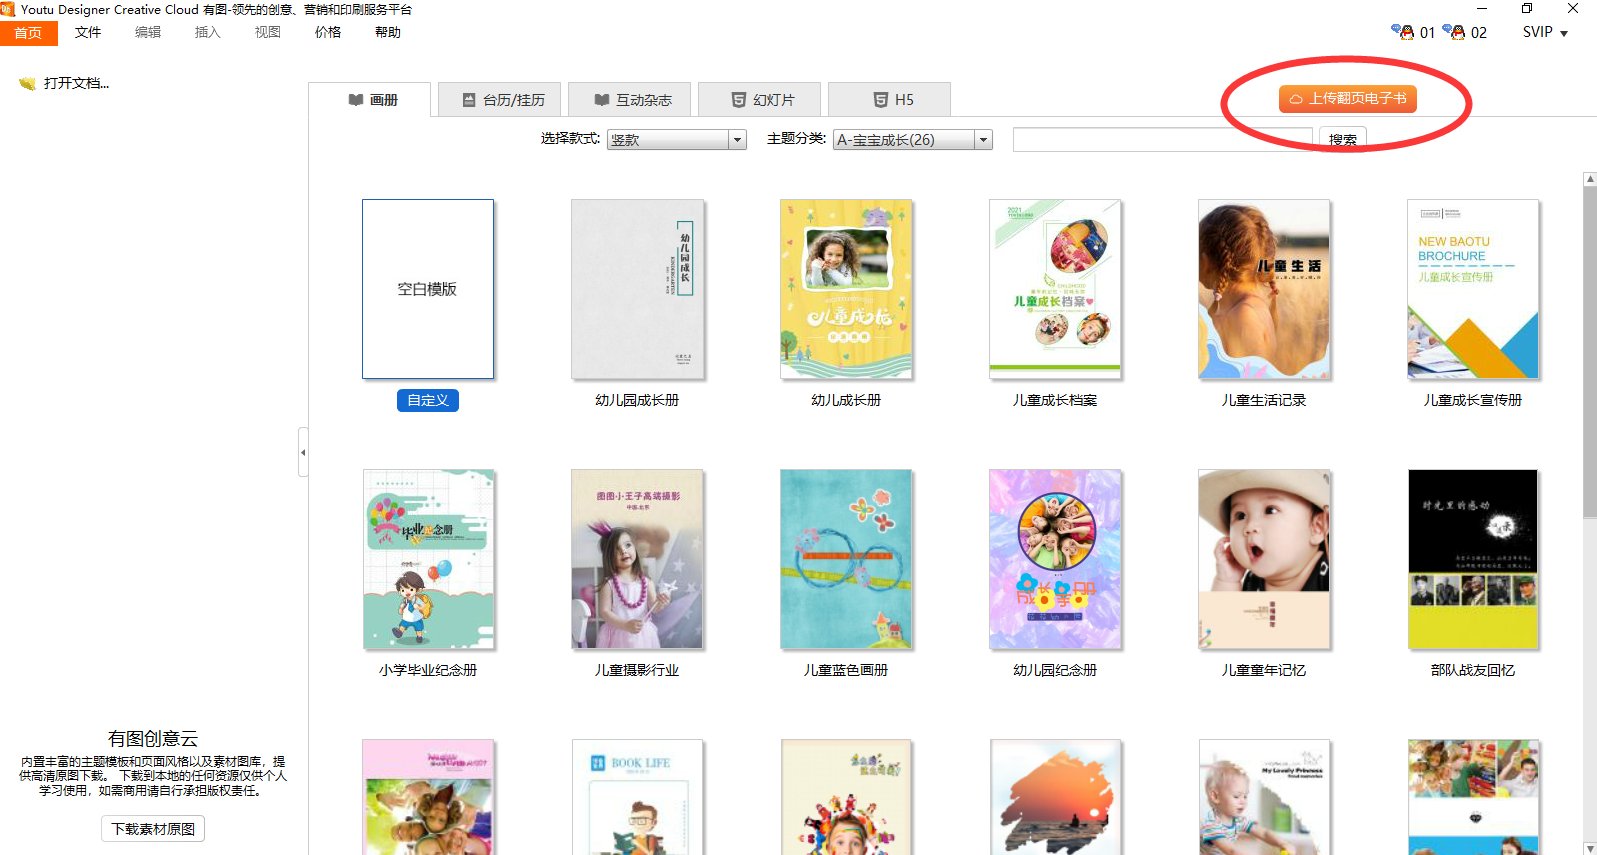This screenshot has height=855, width=1597.
Task: Click the 02 user account icon
Action: point(1454,32)
